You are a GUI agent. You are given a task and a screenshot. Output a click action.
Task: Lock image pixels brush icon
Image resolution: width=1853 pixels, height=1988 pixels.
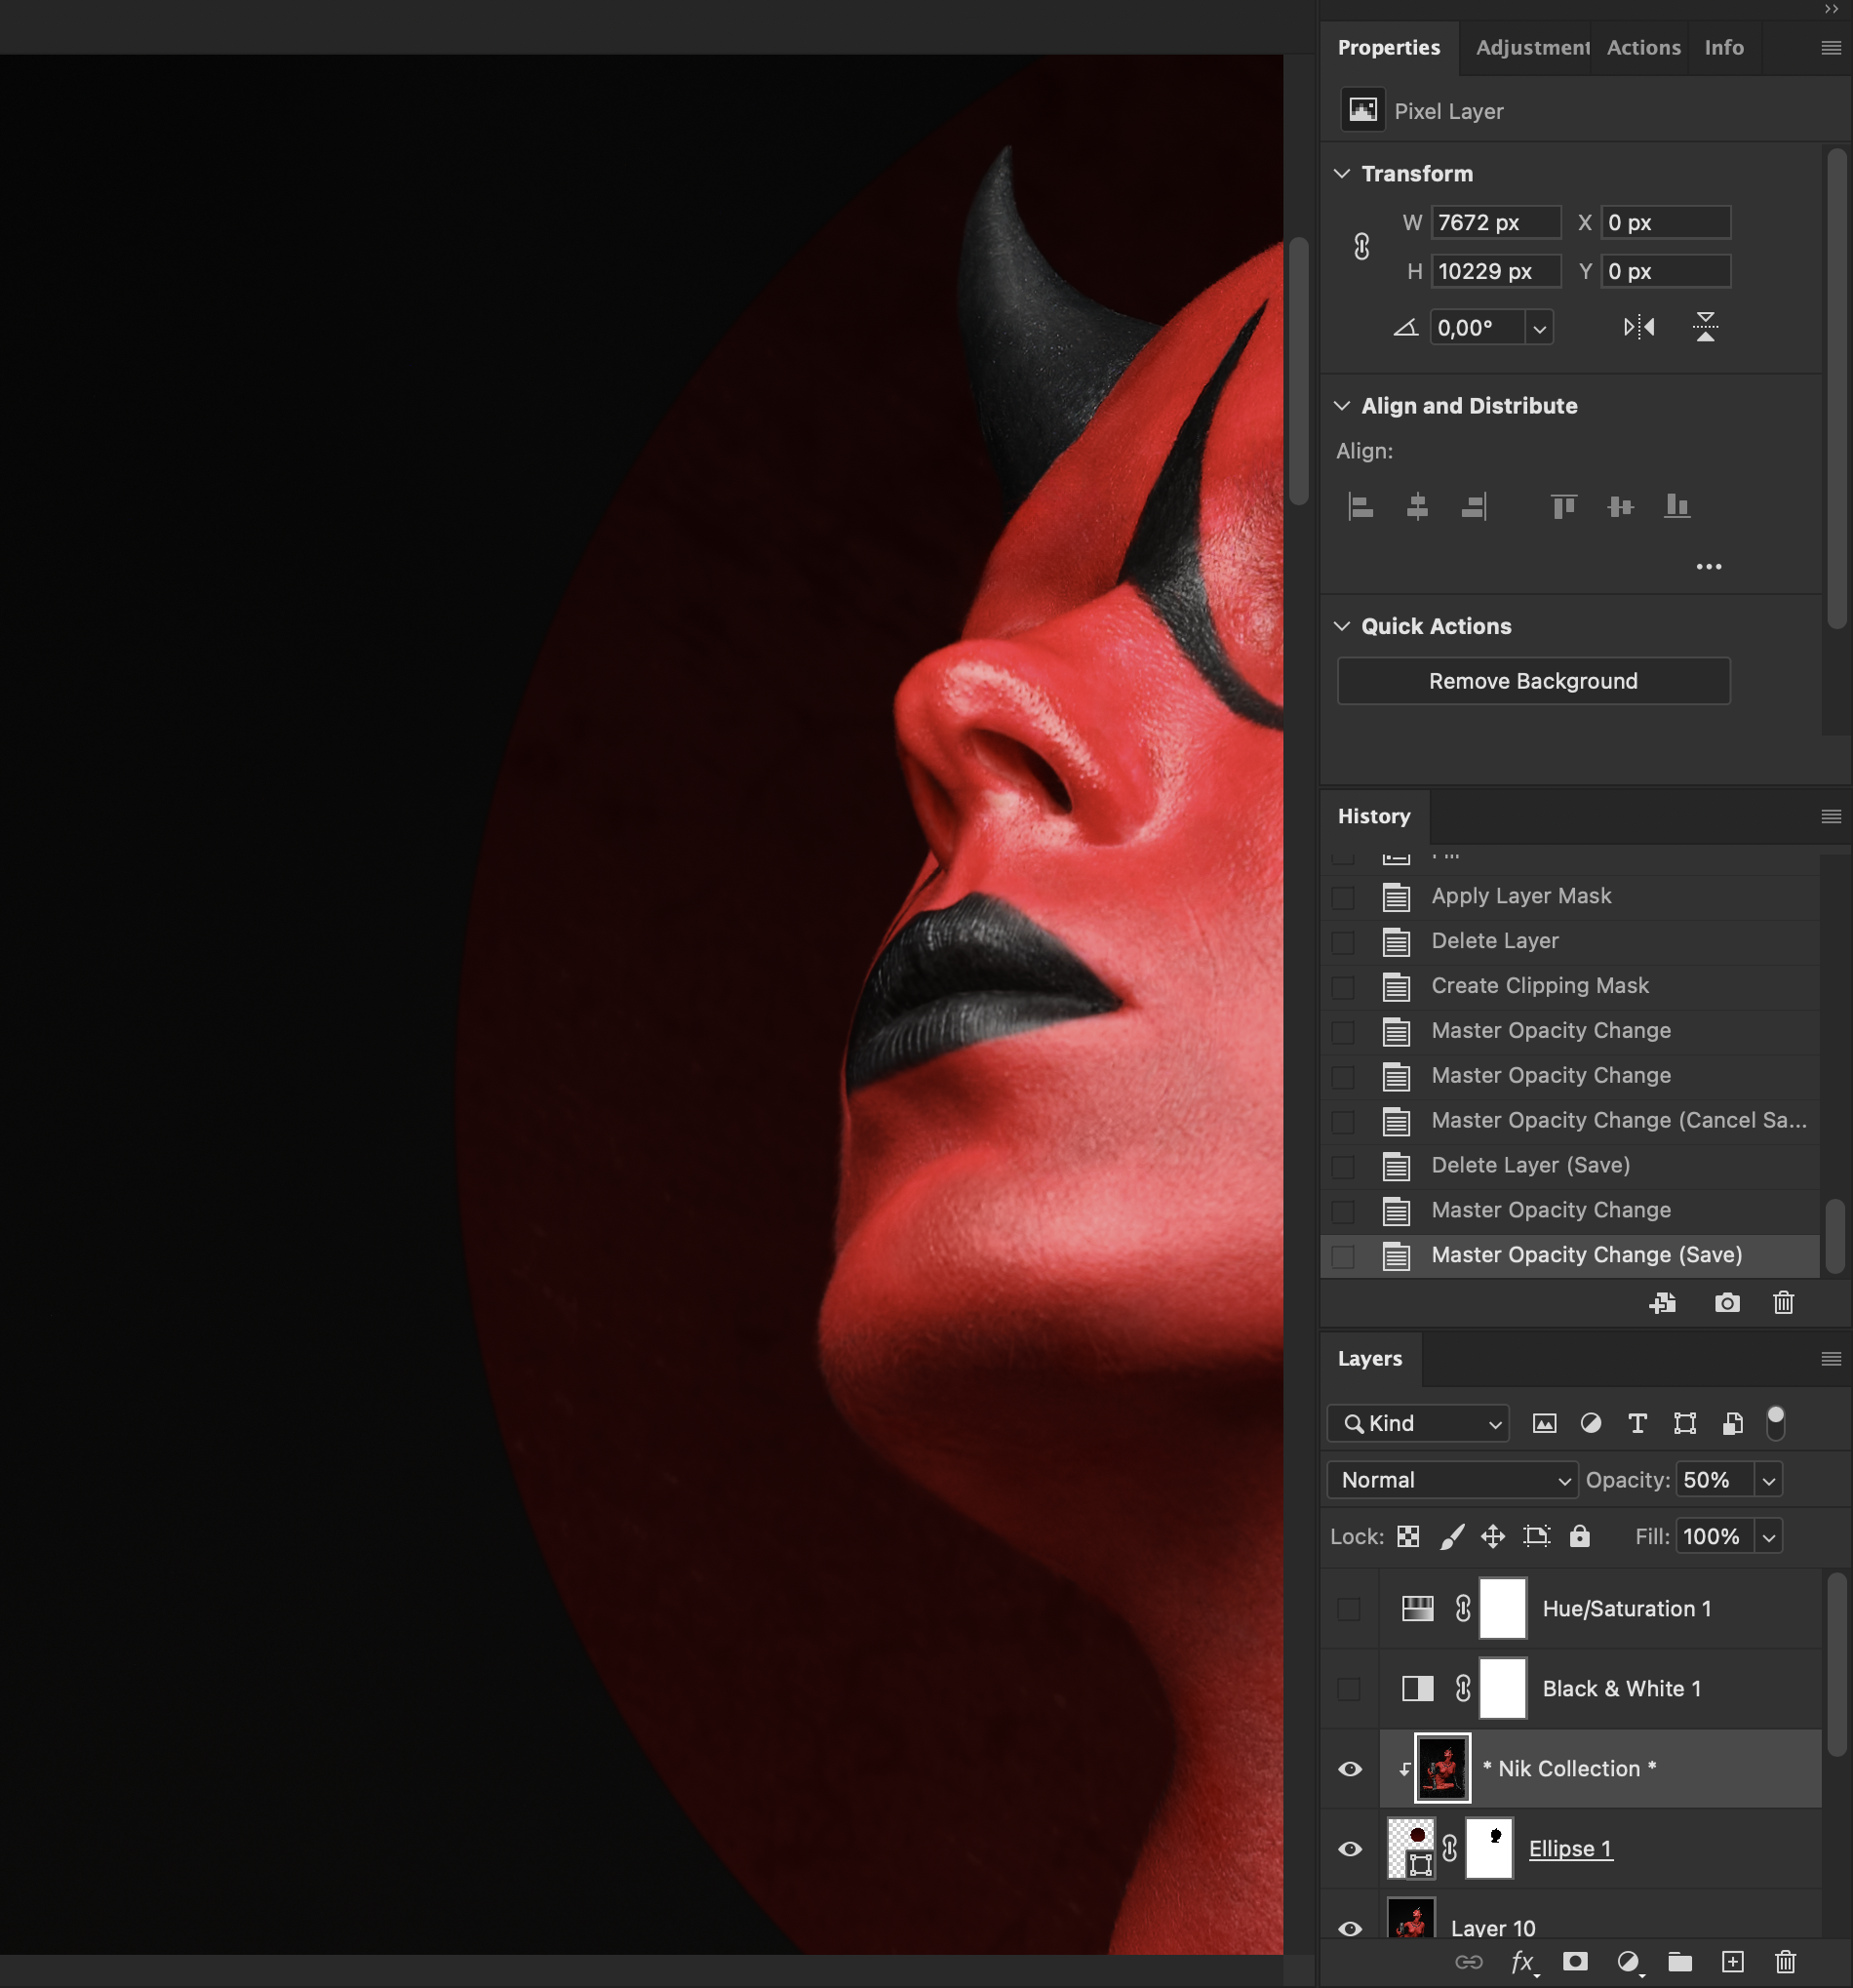(1452, 1537)
